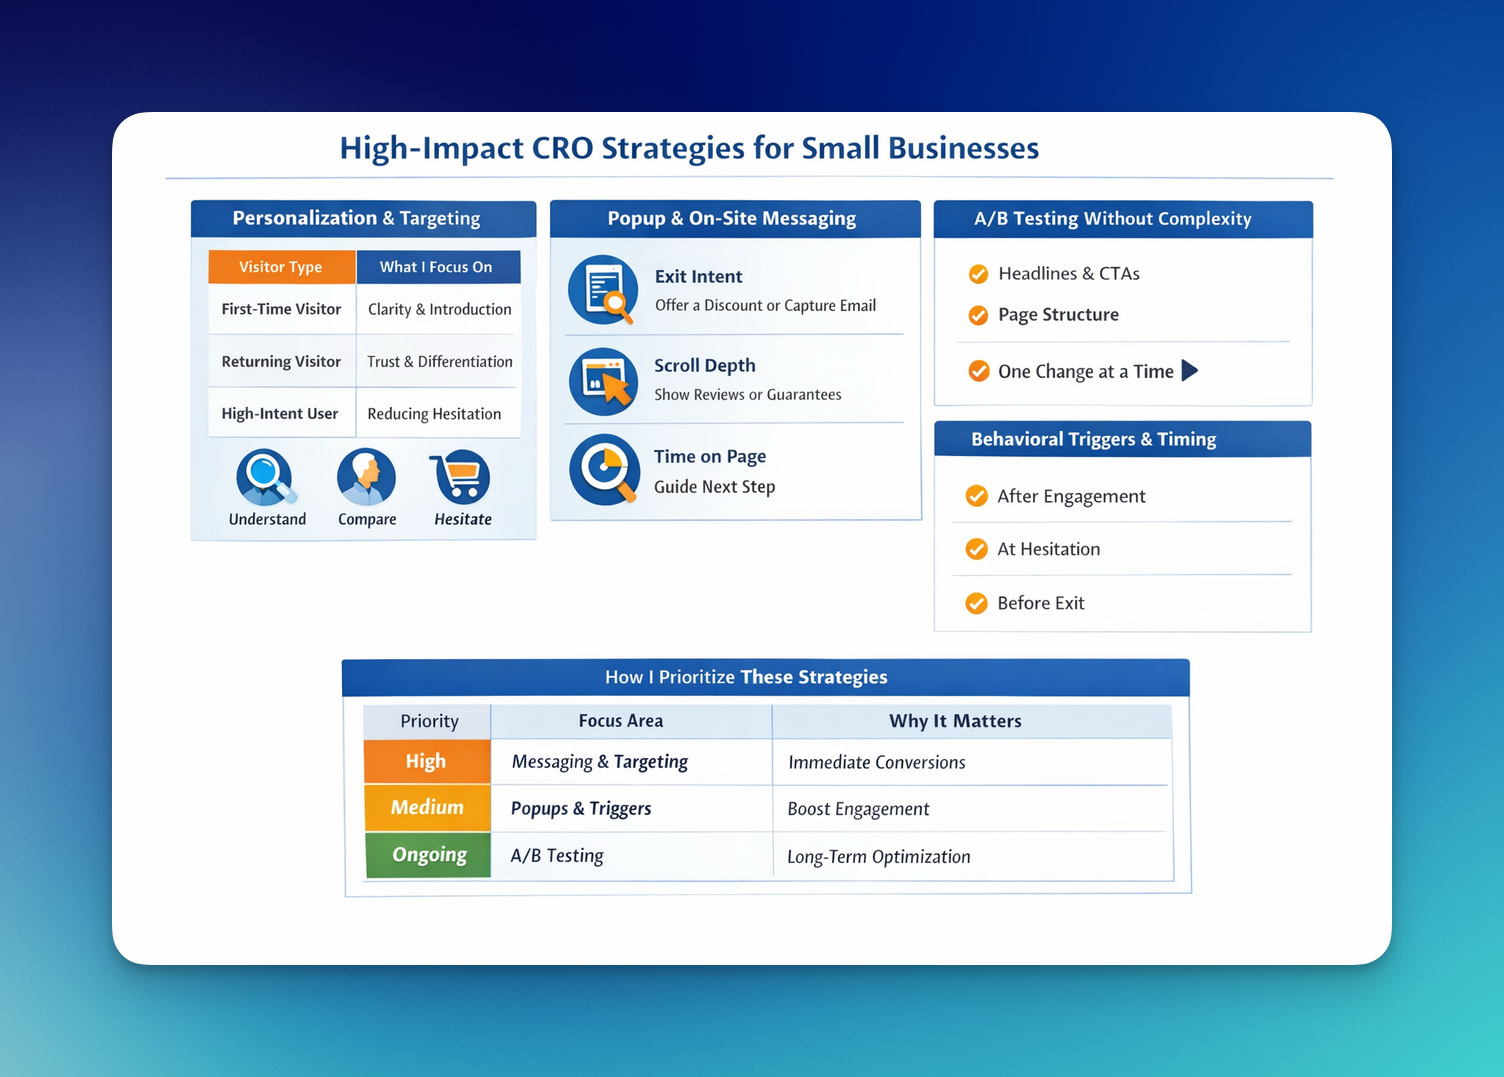1504x1077 pixels.
Task: Click the Popups & Triggers table cell
Action: click(x=580, y=808)
